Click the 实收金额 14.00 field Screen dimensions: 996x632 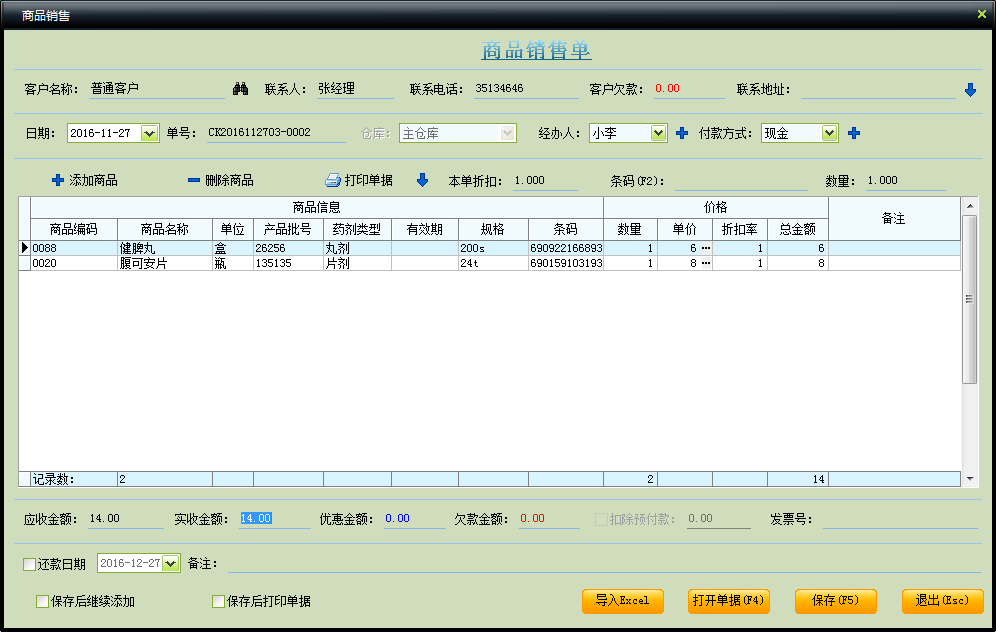point(275,519)
